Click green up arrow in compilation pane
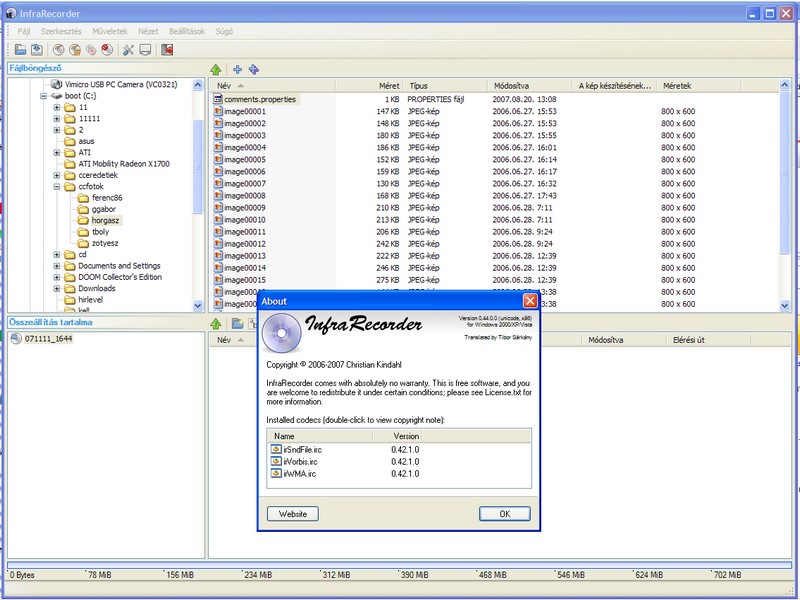800x600 pixels. 216,323
